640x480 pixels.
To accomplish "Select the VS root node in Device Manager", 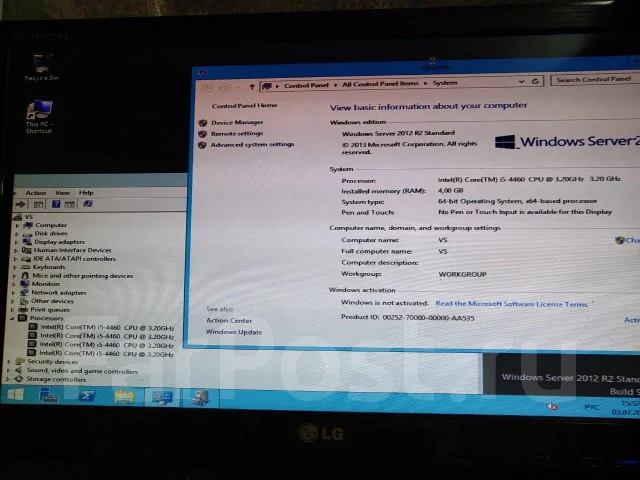I will click(x=29, y=217).
